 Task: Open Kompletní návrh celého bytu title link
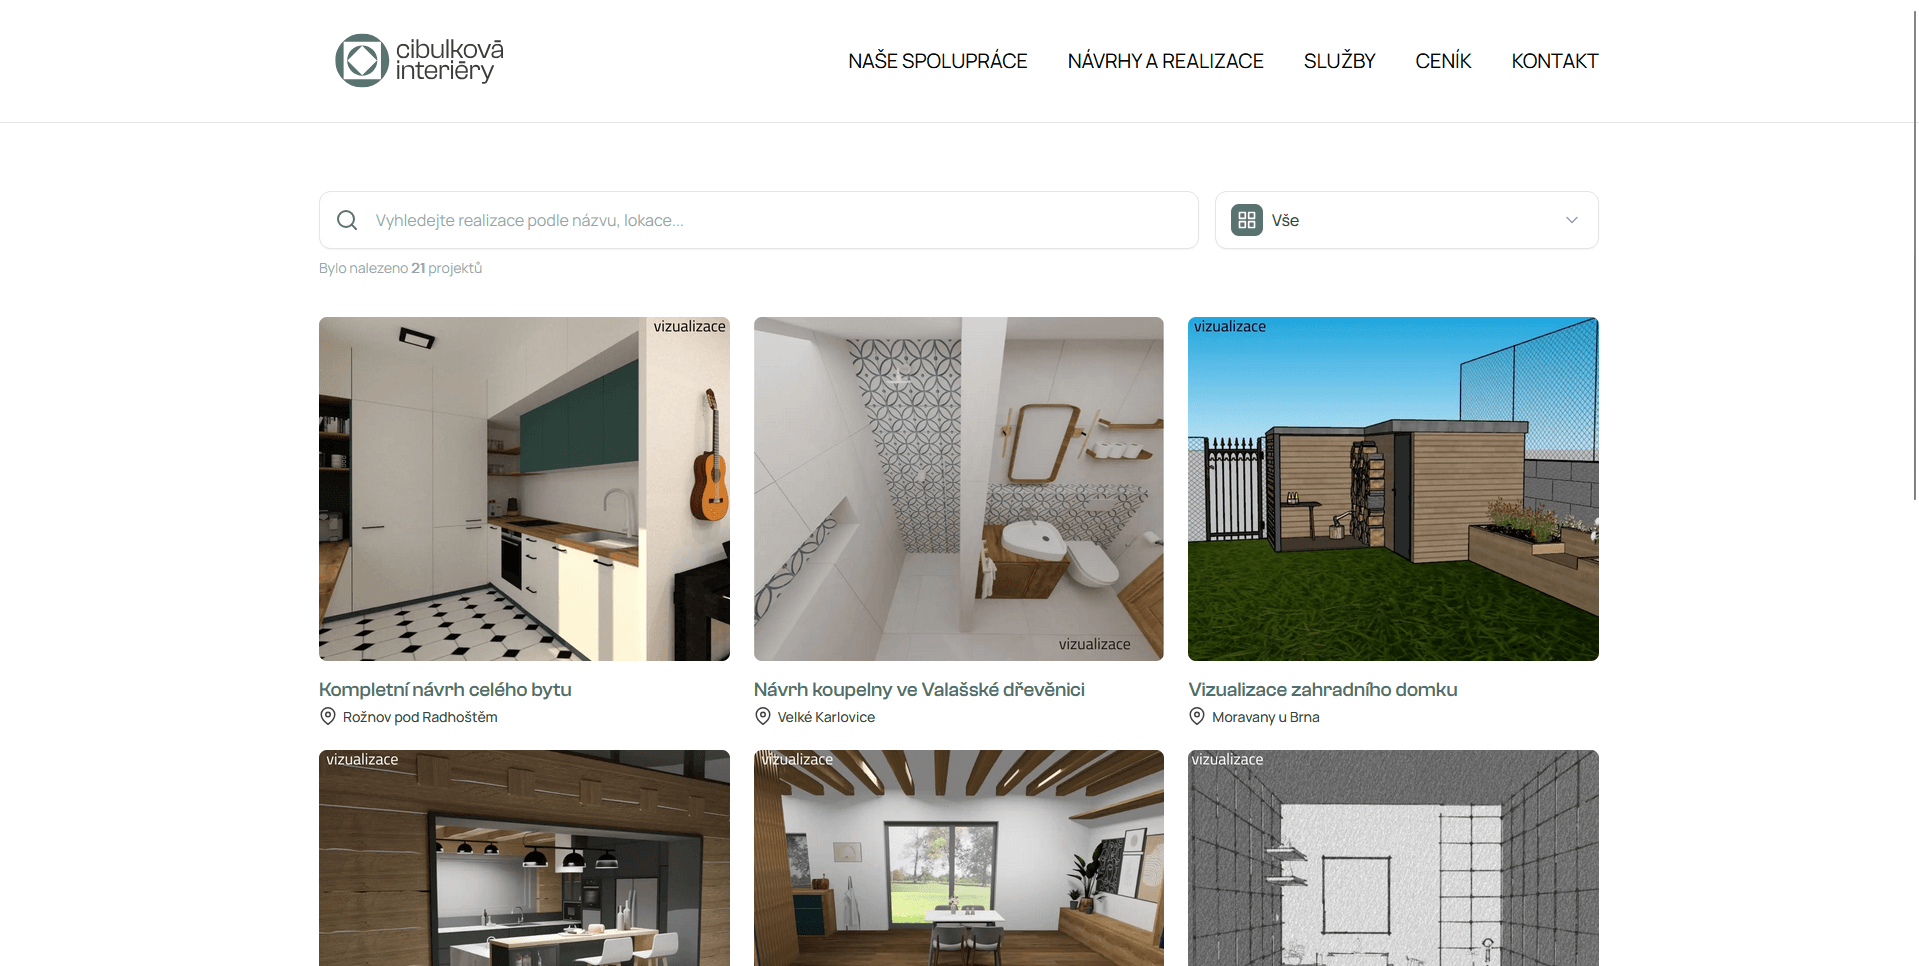click(x=445, y=689)
